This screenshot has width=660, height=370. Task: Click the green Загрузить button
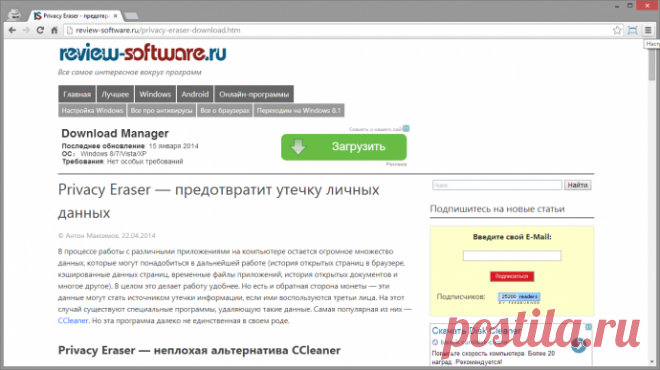pyautogui.click(x=344, y=147)
